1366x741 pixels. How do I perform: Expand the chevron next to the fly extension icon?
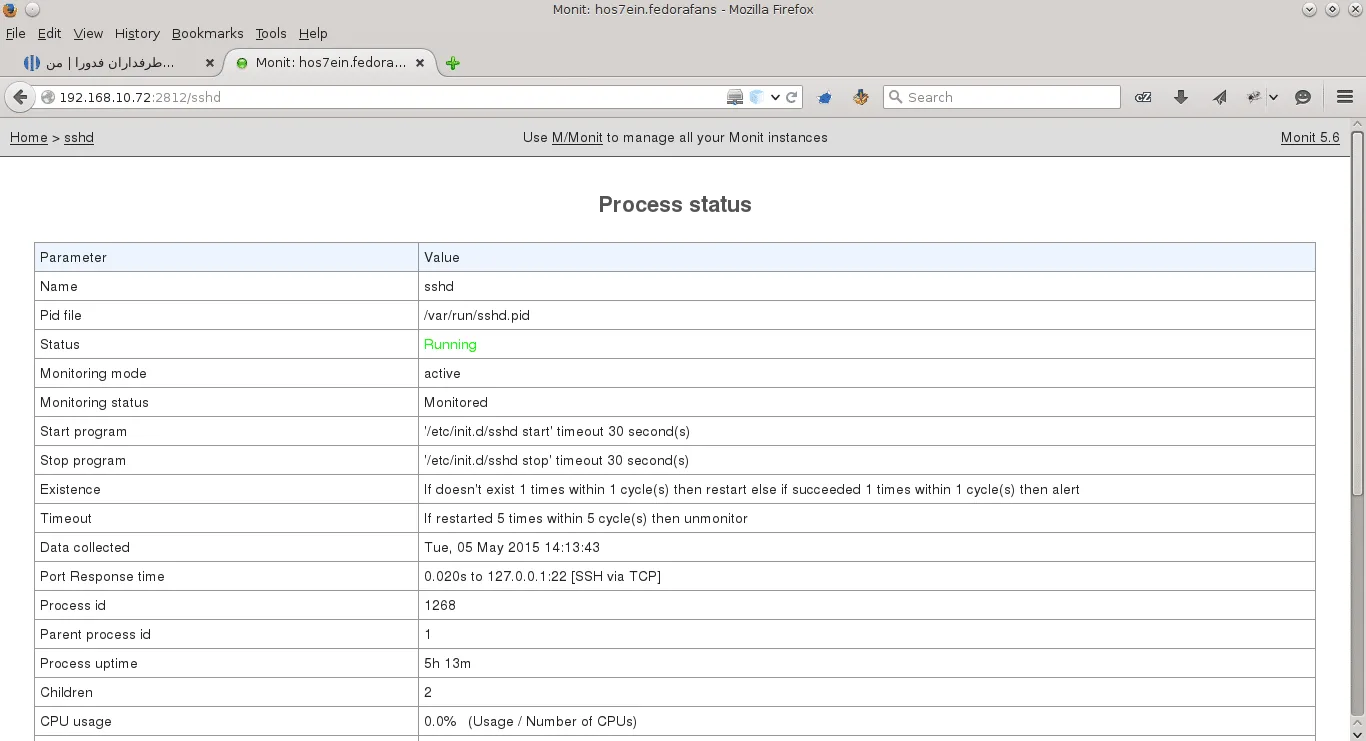point(1273,97)
